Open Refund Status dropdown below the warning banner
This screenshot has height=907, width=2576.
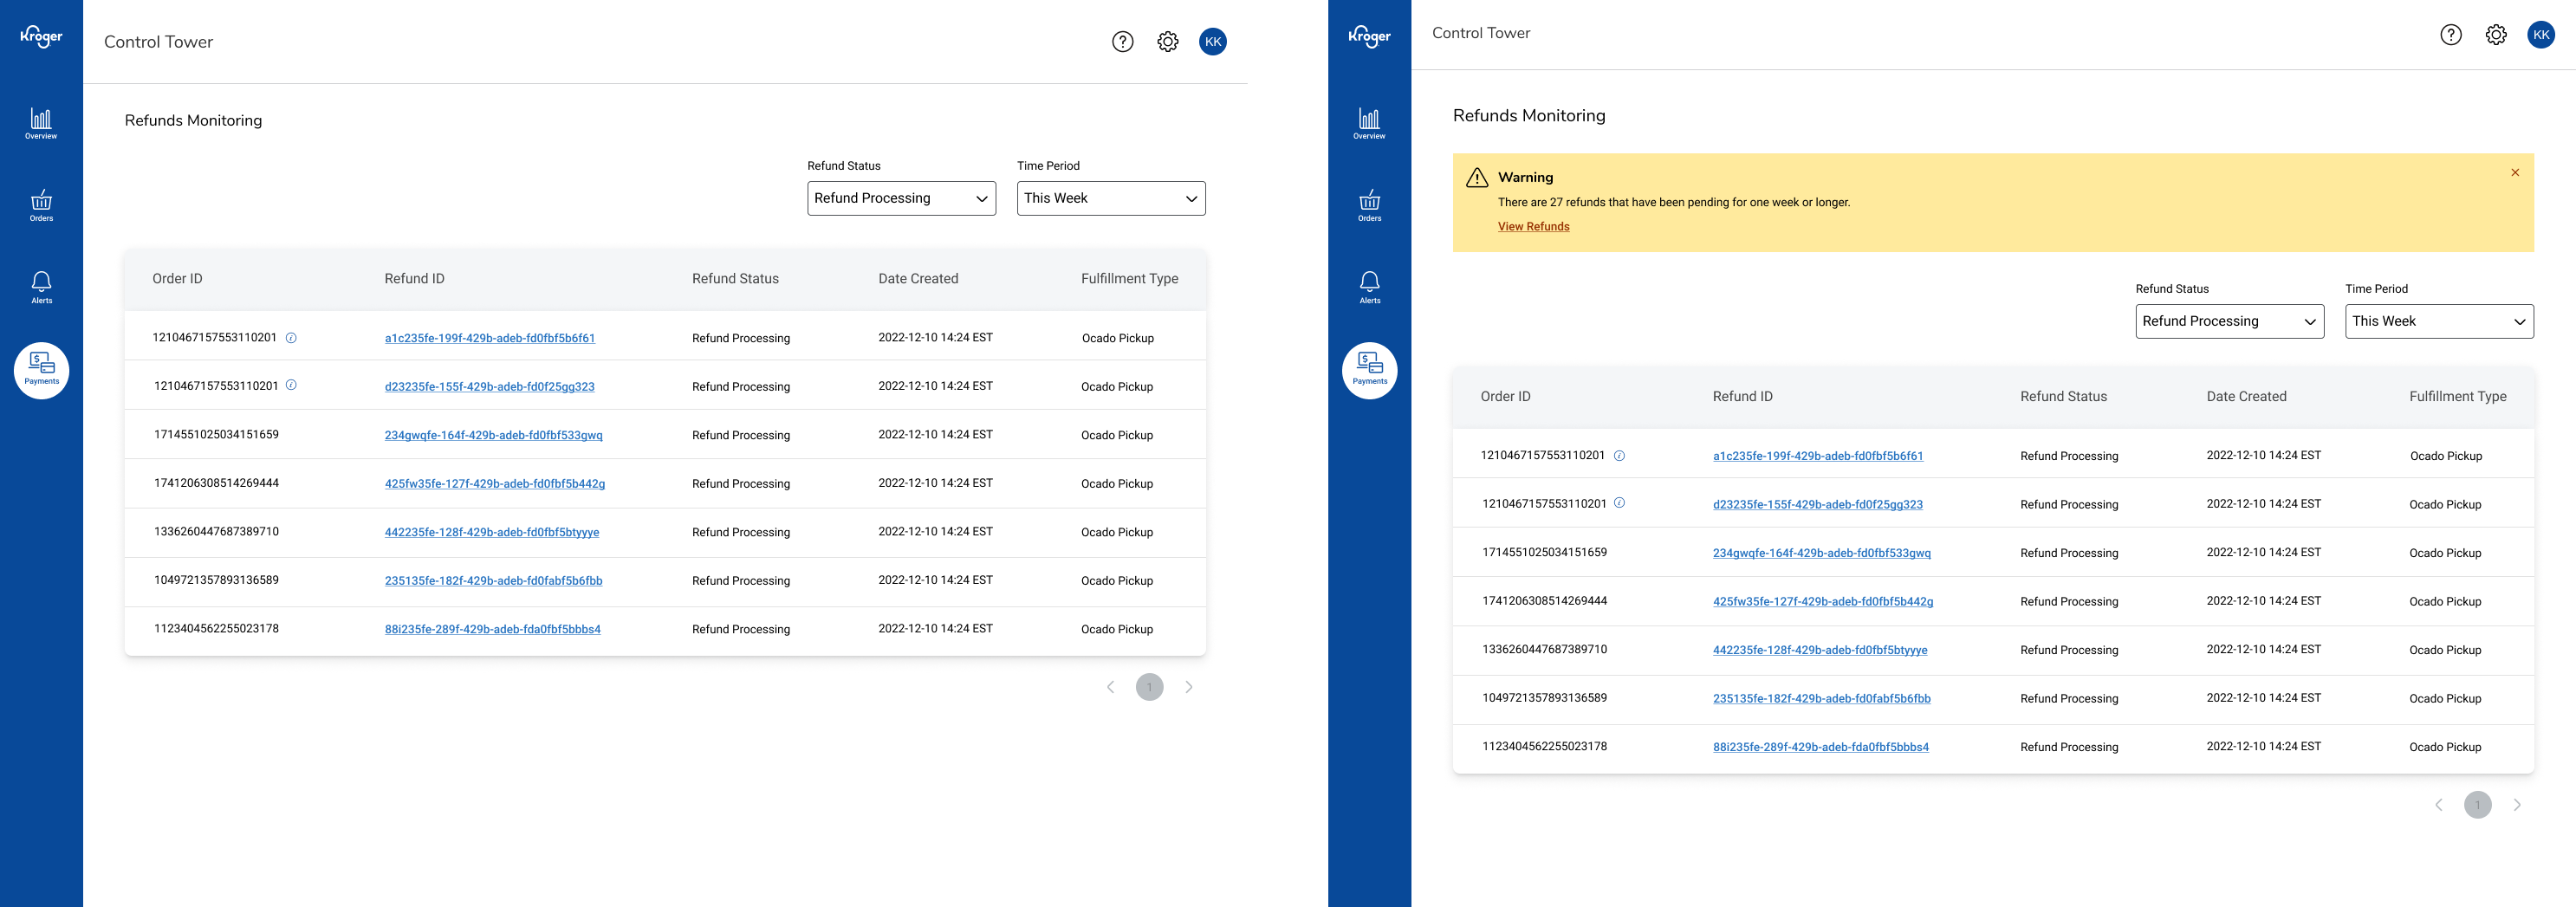click(2229, 321)
